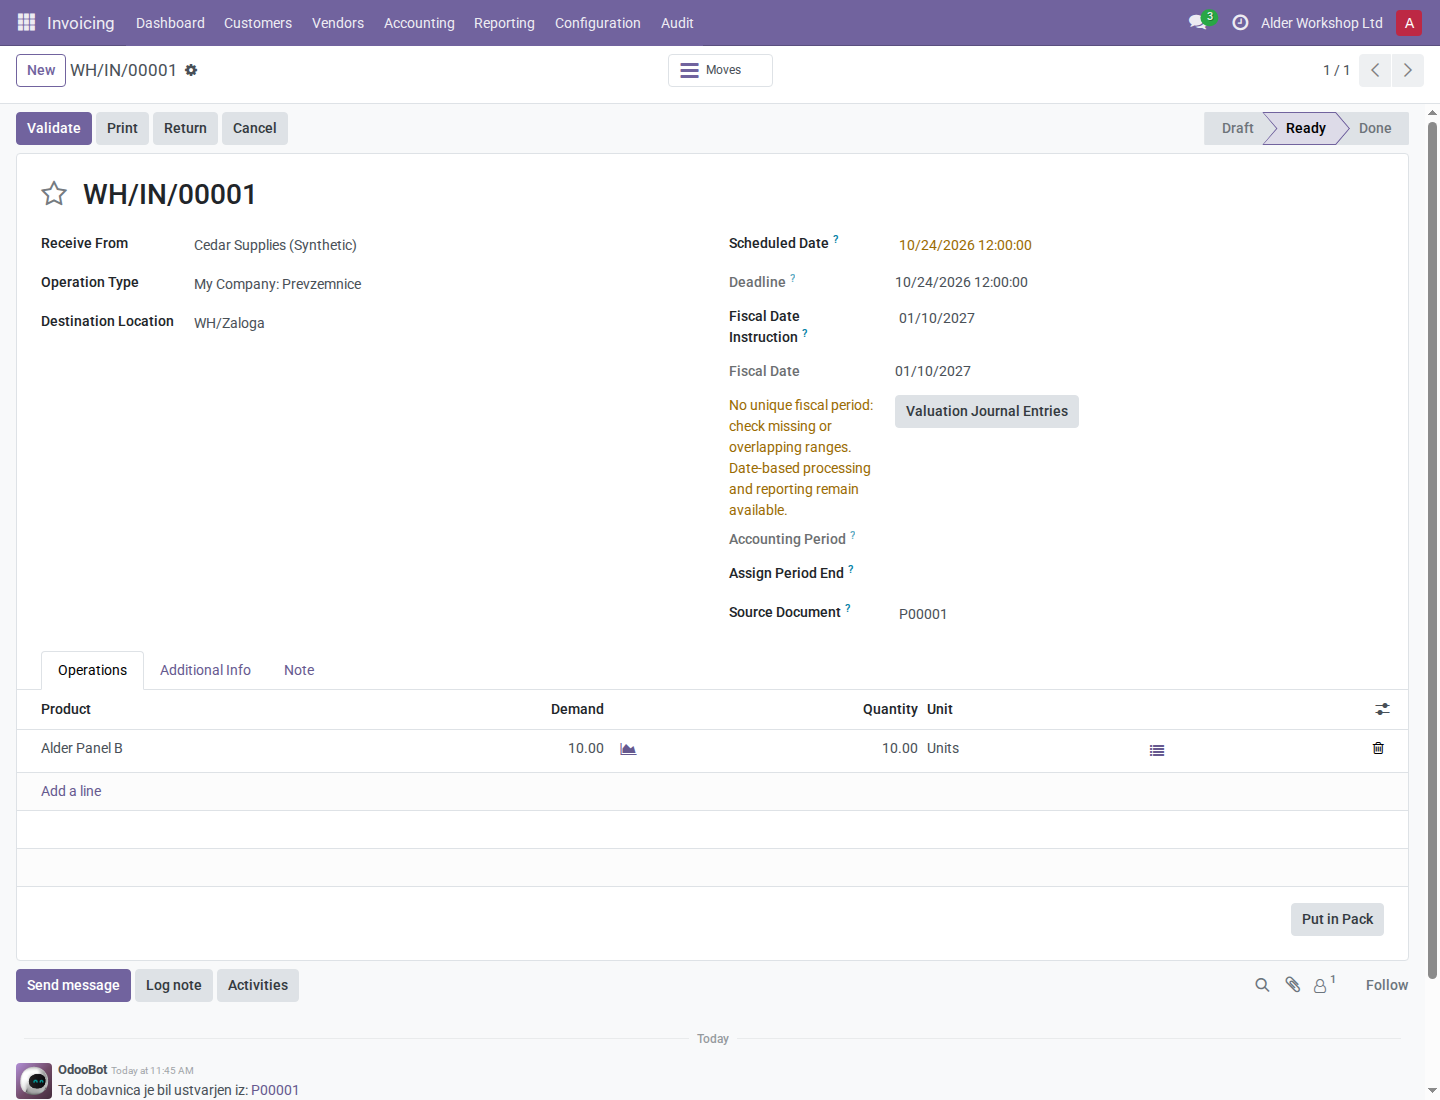1440x1100 pixels.
Task: Open Valuation Journal Entries
Action: pyautogui.click(x=987, y=411)
